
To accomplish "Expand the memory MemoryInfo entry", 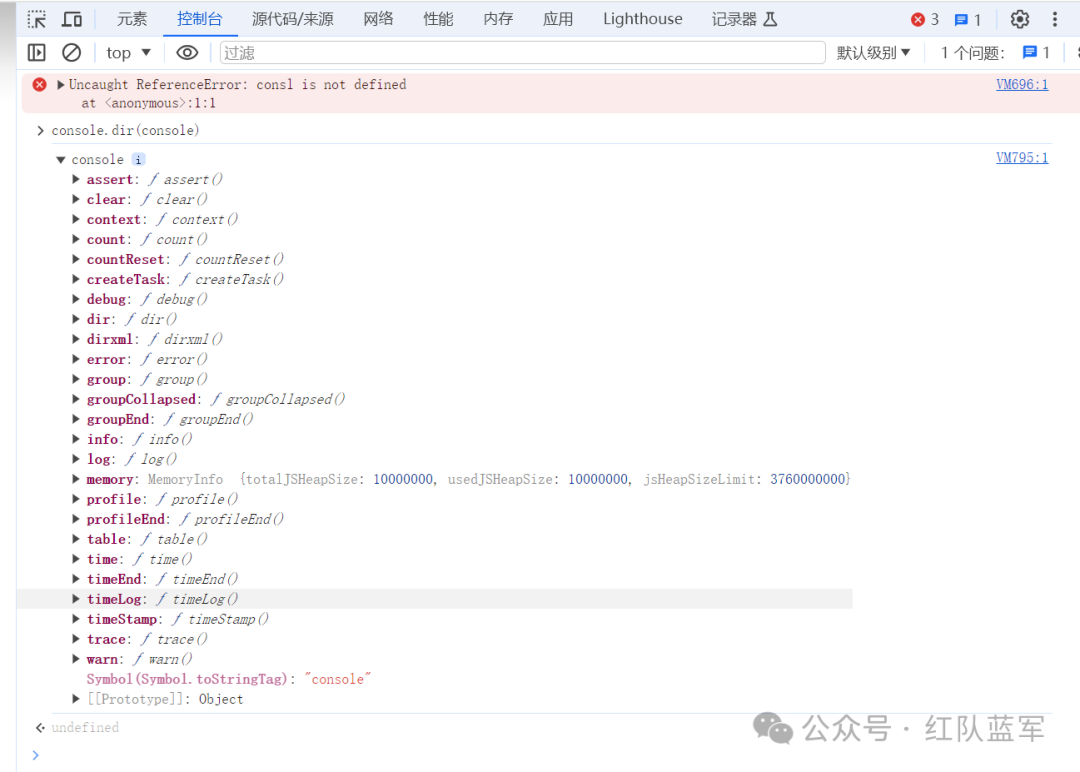I will pos(77,479).
